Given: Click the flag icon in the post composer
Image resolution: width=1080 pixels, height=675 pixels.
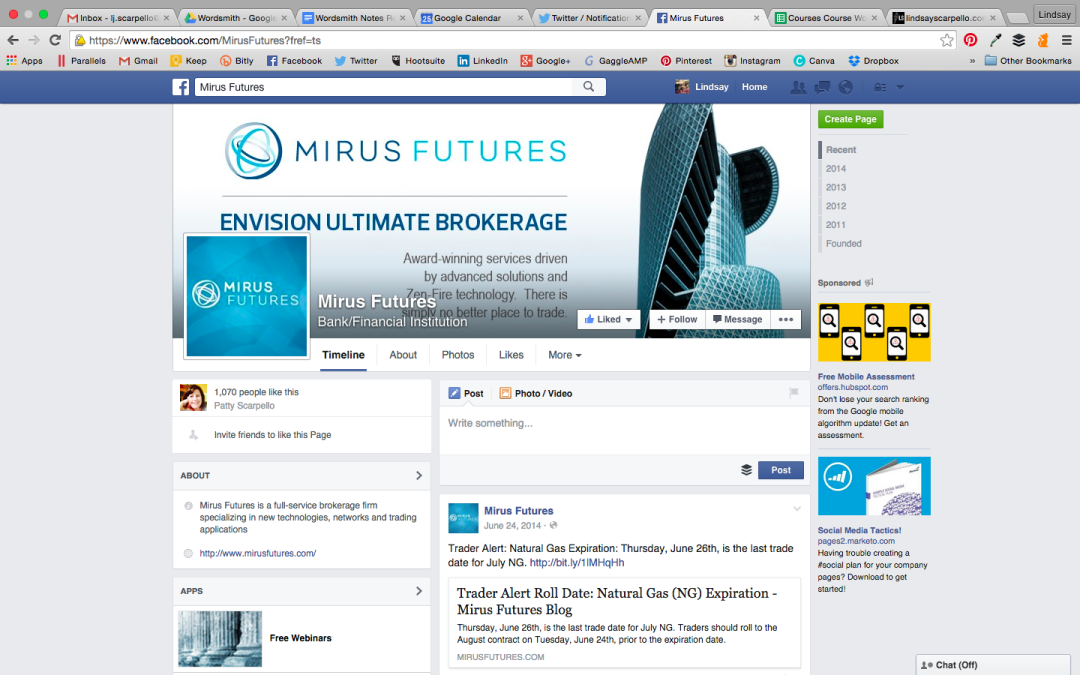Looking at the screenshot, I should point(793,393).
